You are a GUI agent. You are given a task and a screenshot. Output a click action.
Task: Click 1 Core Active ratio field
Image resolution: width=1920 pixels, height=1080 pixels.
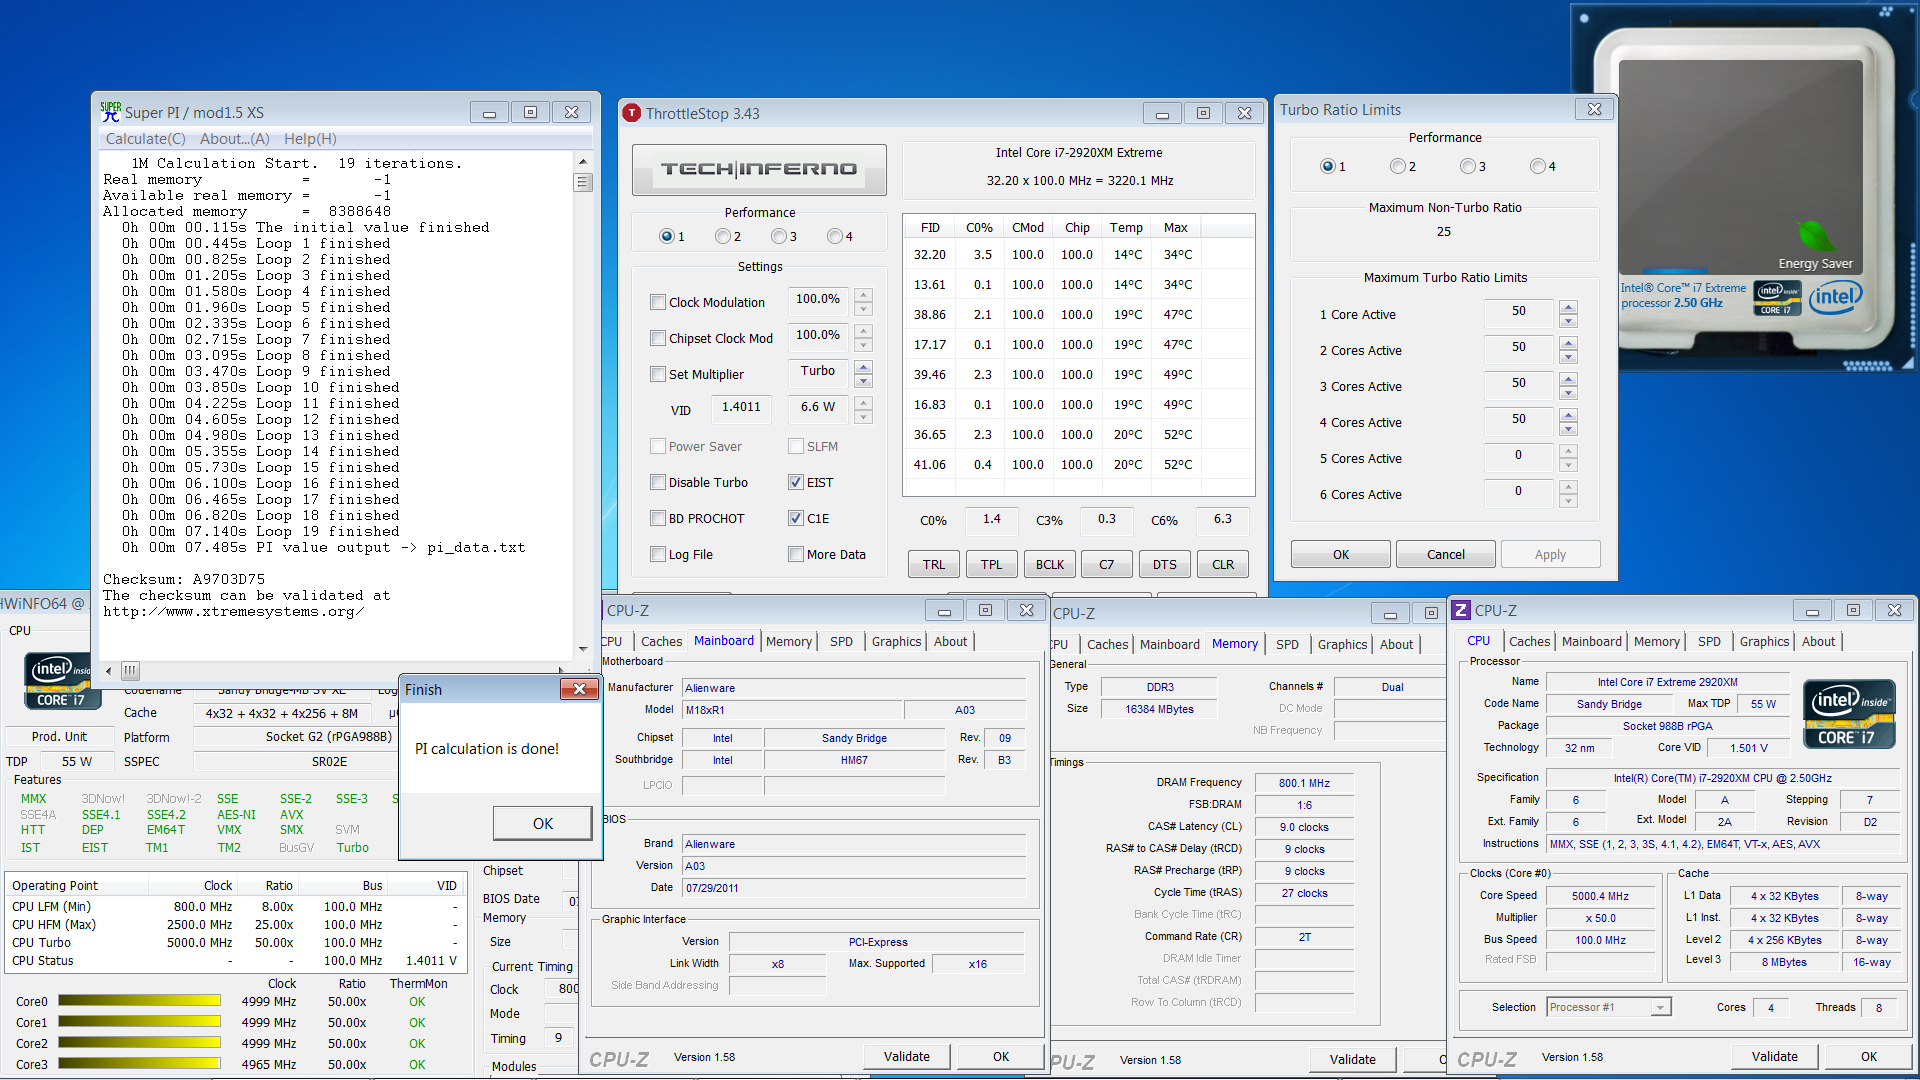1519,313
